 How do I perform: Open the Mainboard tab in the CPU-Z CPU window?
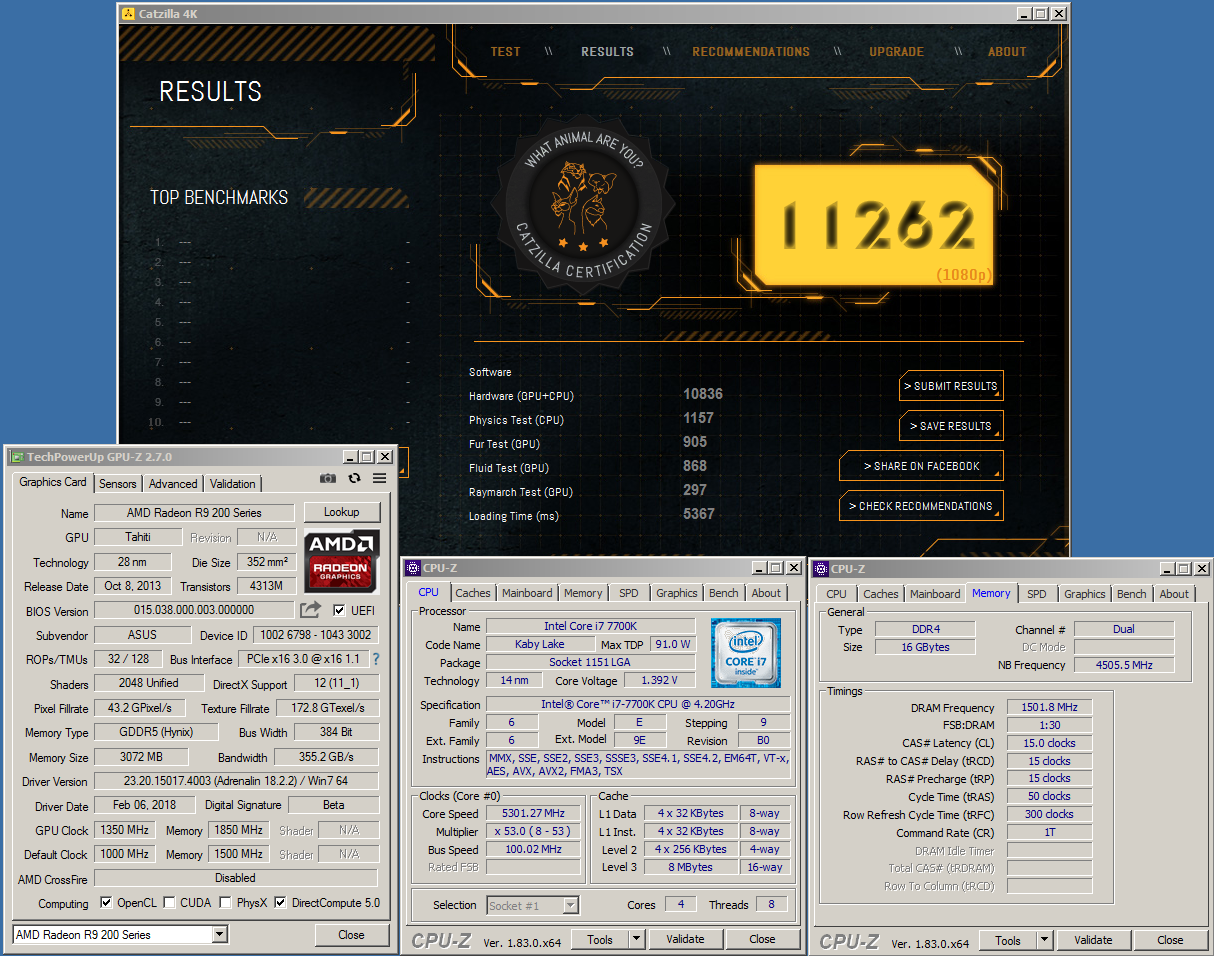527,593
